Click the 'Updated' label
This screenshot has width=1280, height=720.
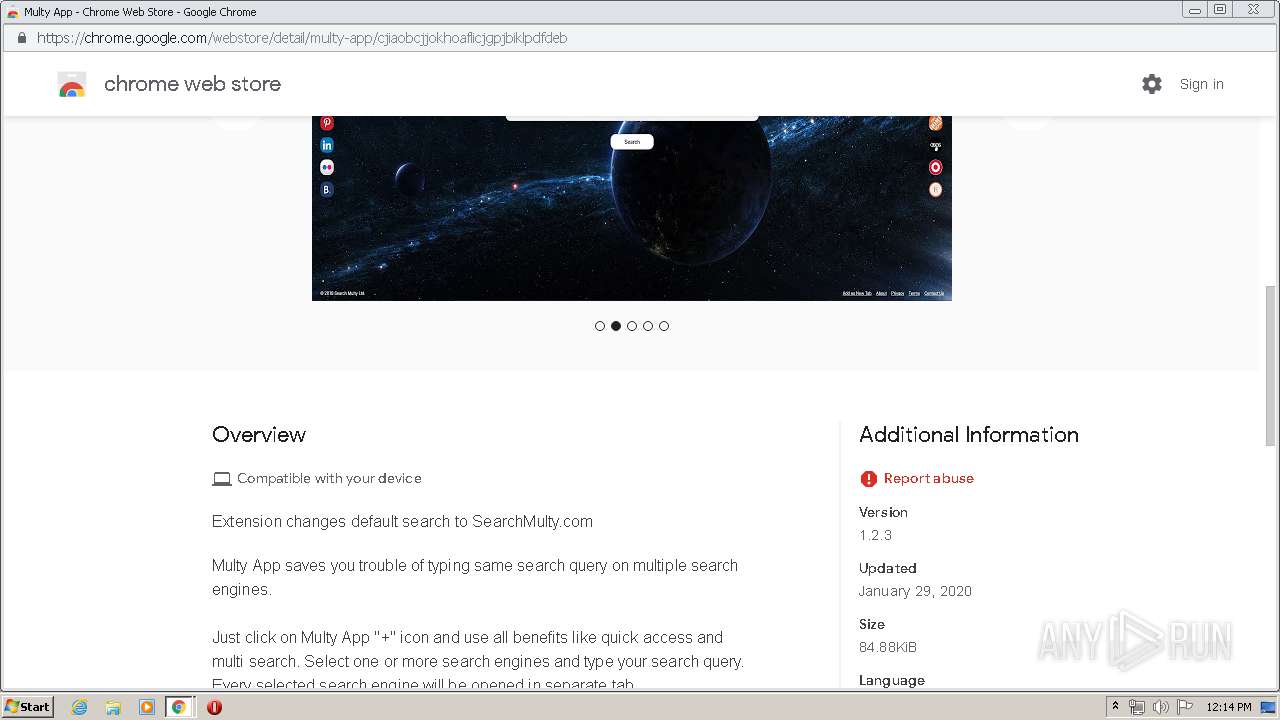[x=888, y=568]
